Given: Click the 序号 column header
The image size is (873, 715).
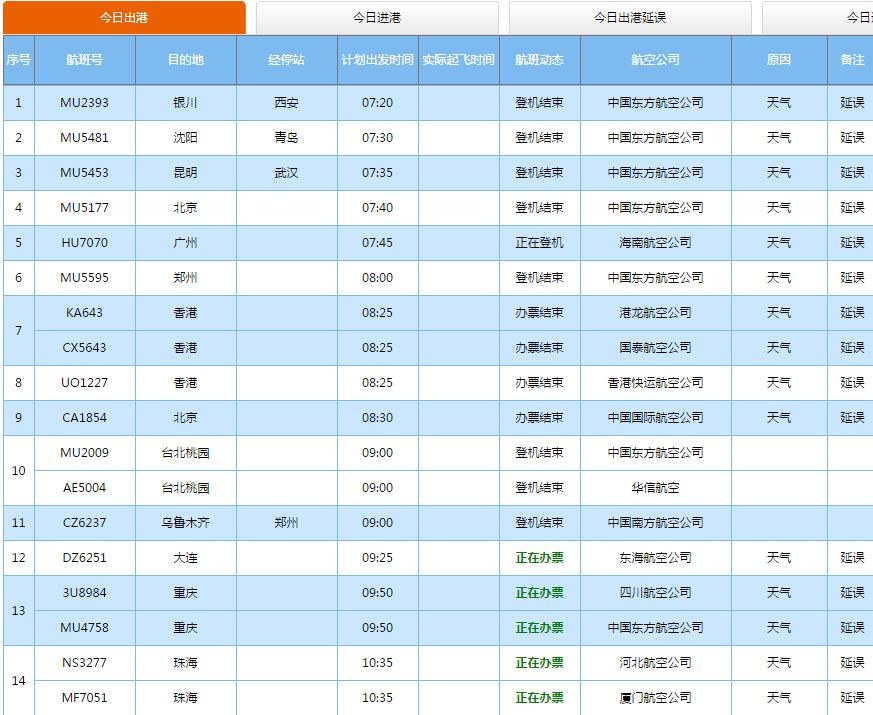Looking at the screenshot, I should pos(18,60).
